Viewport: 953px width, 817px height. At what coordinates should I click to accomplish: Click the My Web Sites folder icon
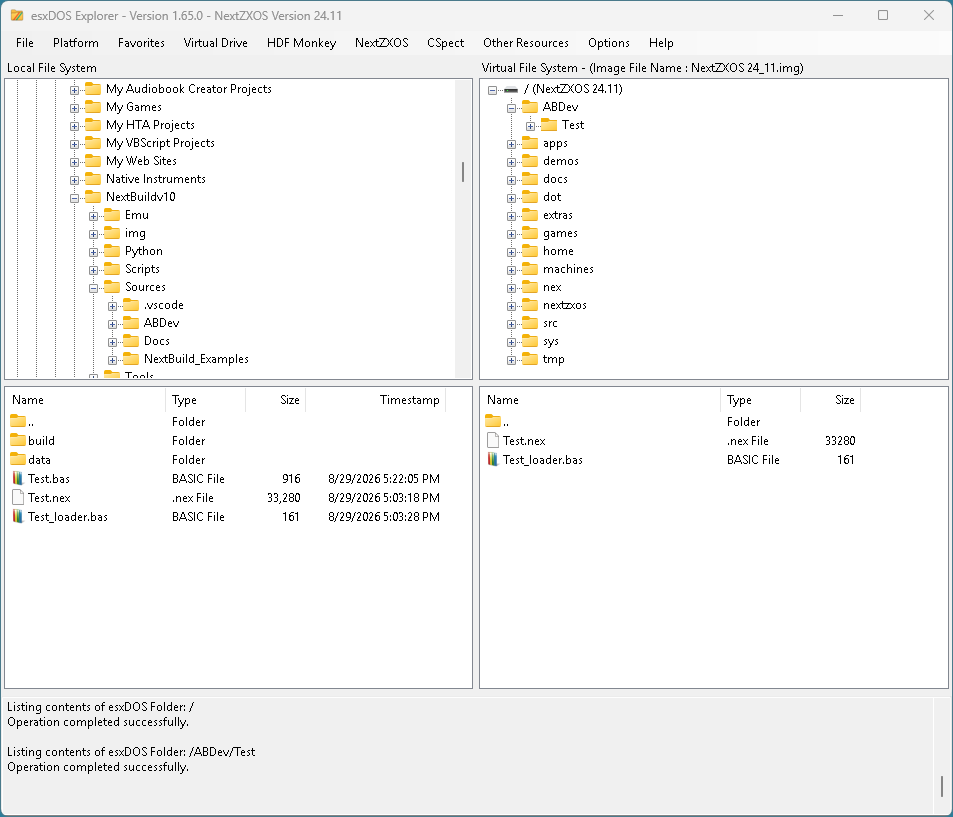coord(93,160)
